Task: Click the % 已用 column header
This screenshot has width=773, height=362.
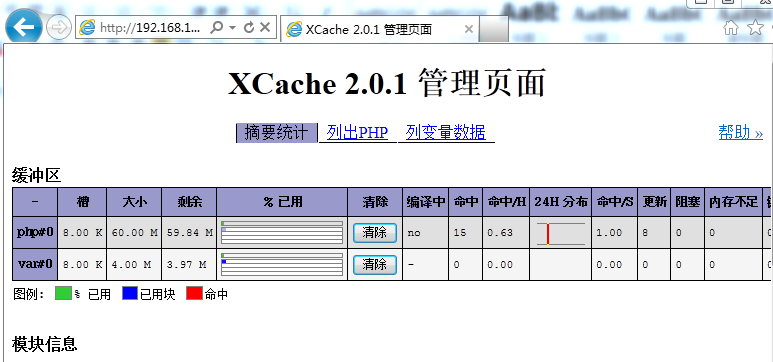Action: [x=282, y=202]
